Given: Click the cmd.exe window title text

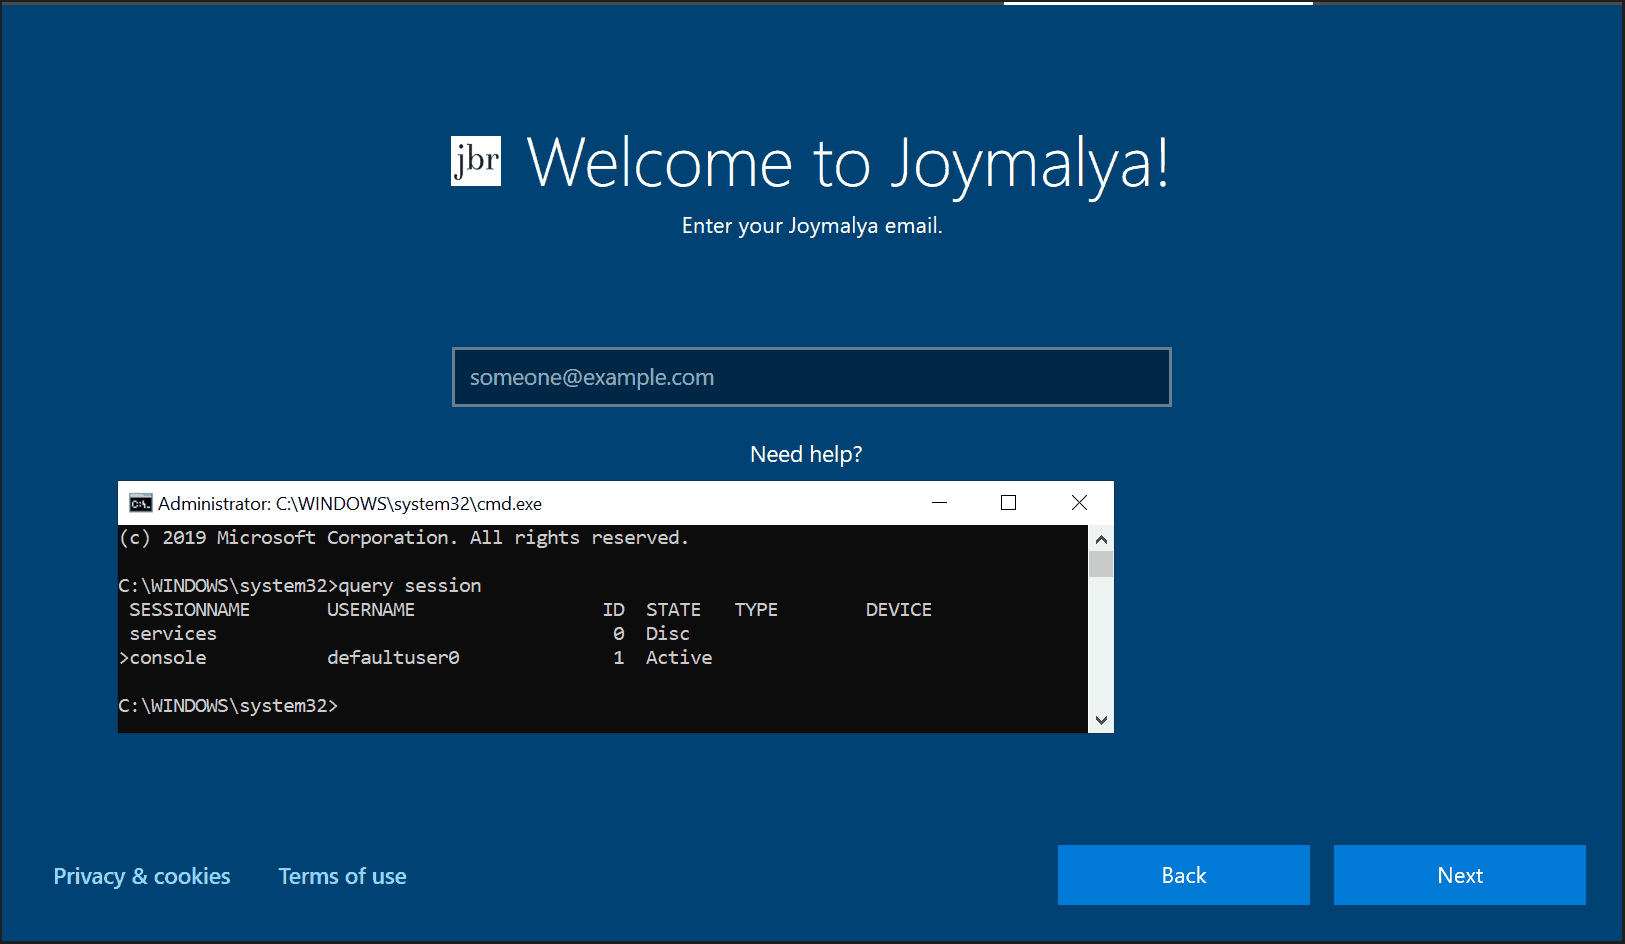Looking at the screenshot, I should 350,503.
